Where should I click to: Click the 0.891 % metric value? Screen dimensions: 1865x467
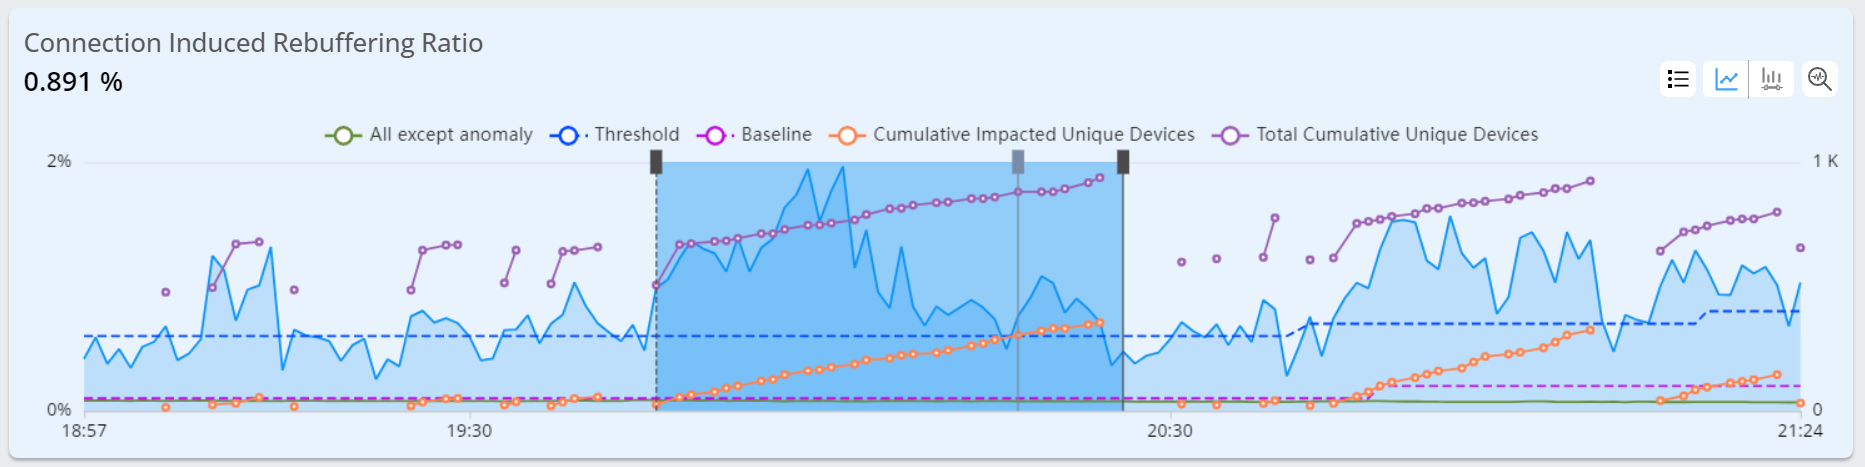click(x=73, y=82)
